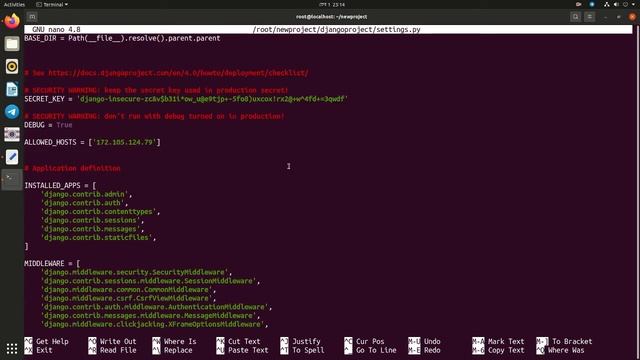Click nano's Replace shortcut label
The height and width of the screenshot is (360, 640).
click(178, 350)
